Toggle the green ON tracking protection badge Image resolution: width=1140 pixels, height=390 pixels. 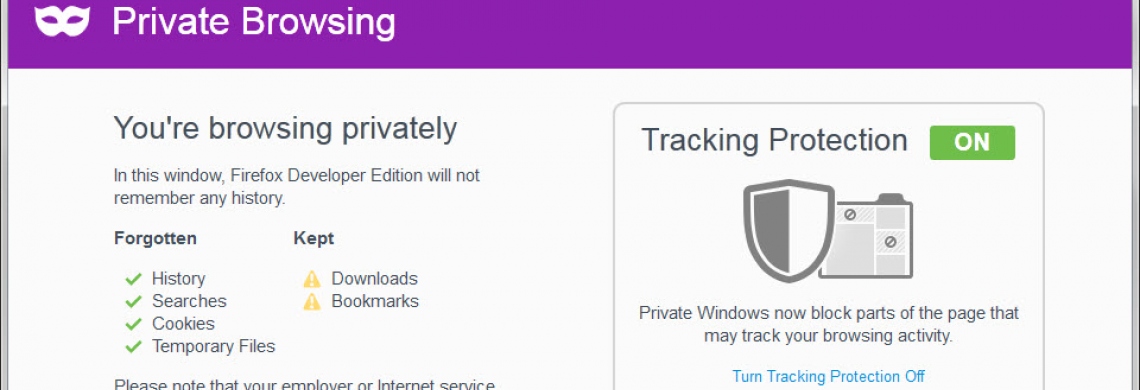point(972,142)
